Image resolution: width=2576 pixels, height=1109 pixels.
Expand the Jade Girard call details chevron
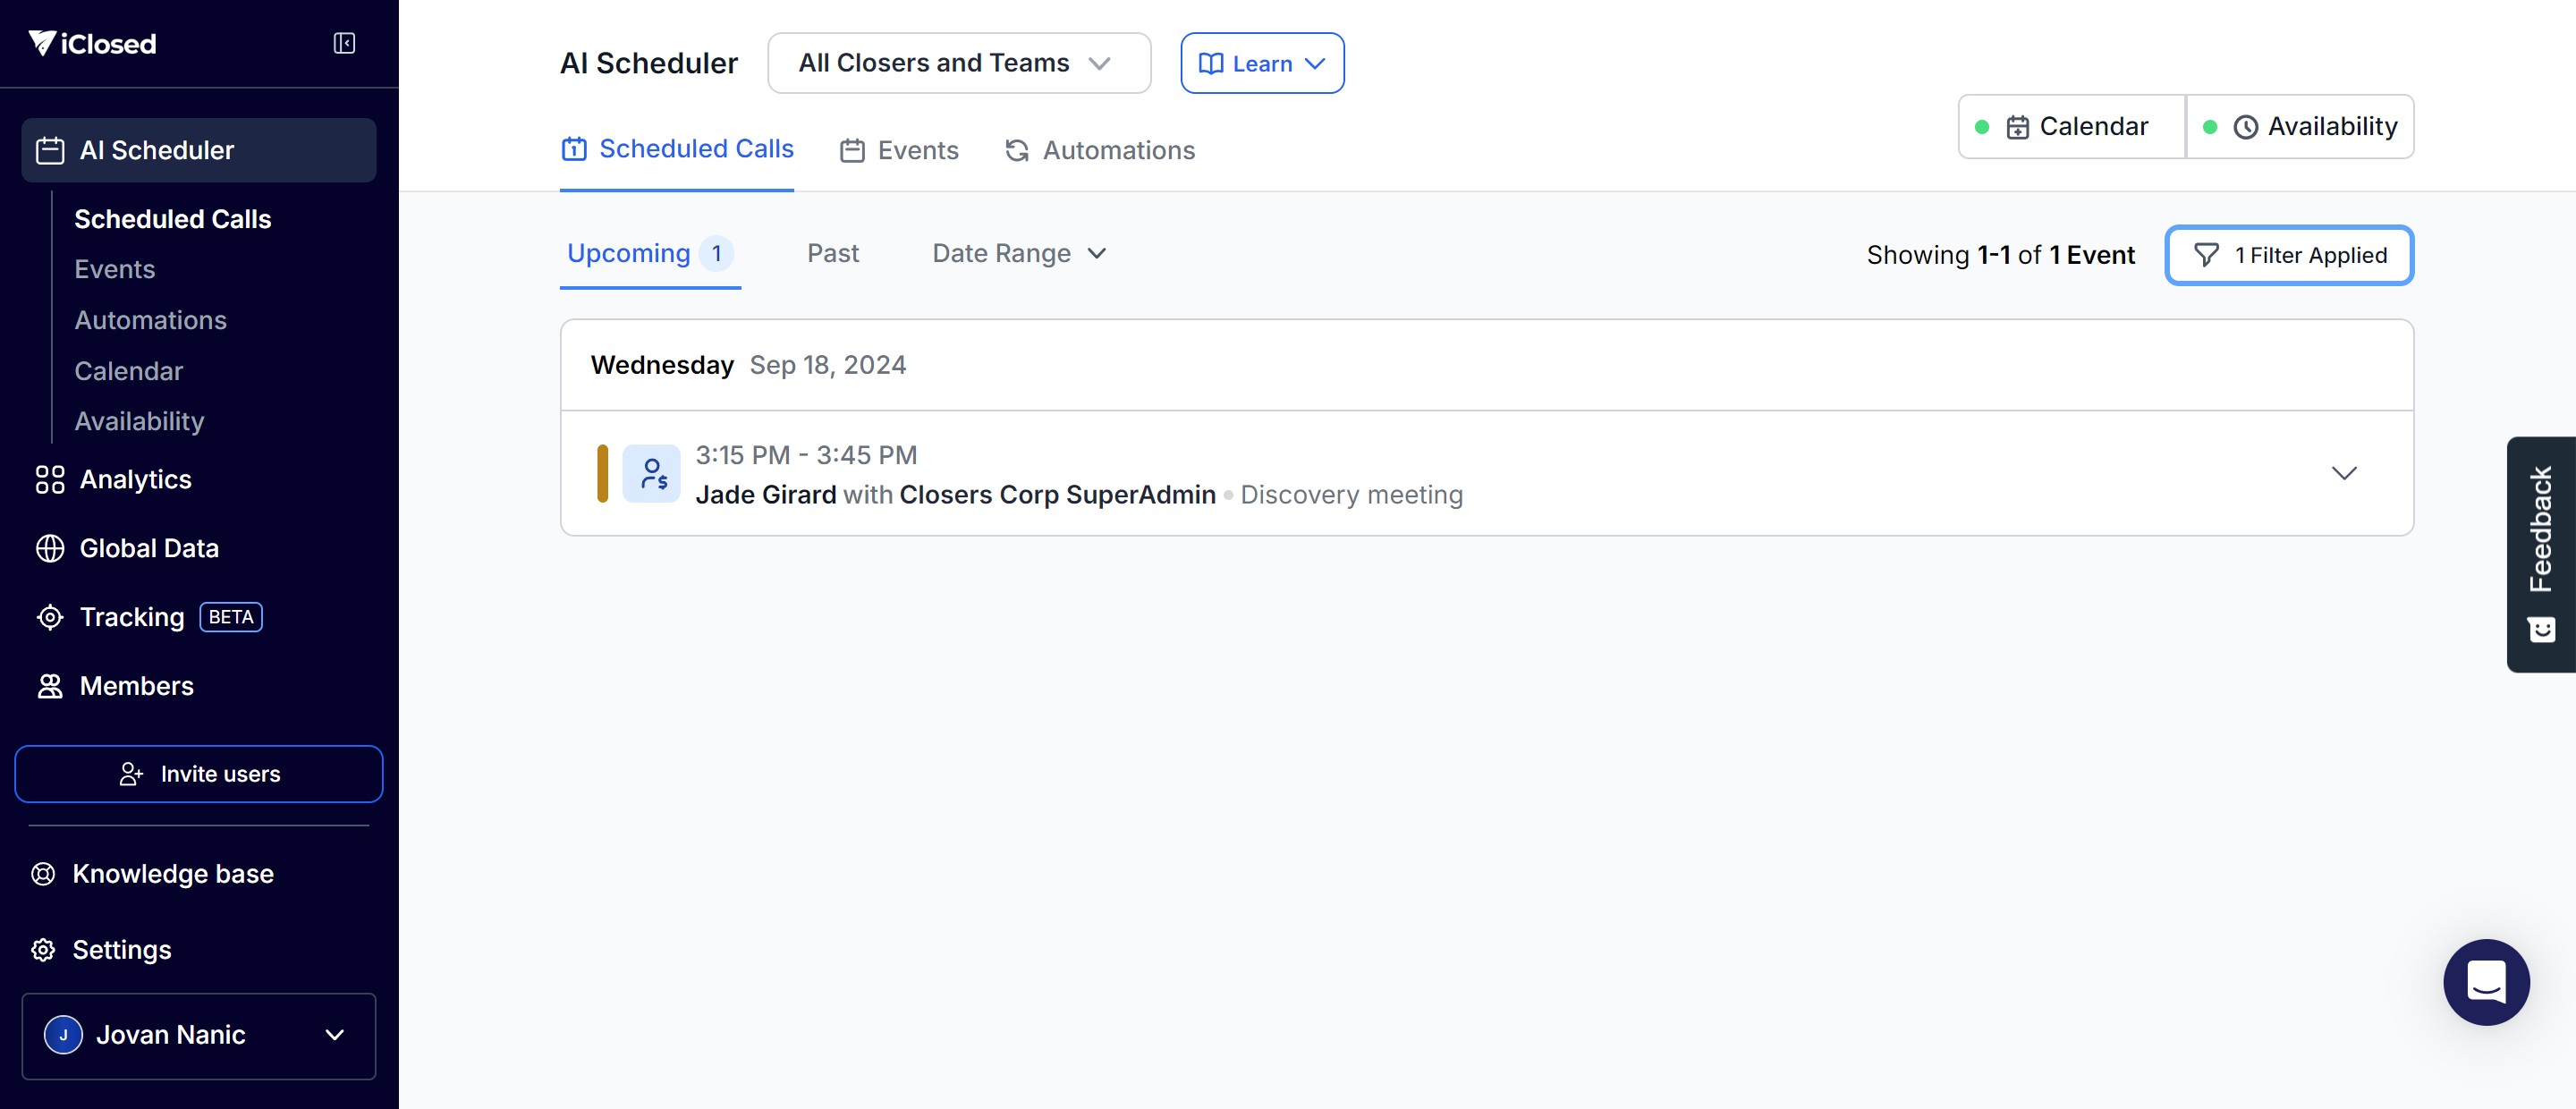click(x=2344, y=473)
